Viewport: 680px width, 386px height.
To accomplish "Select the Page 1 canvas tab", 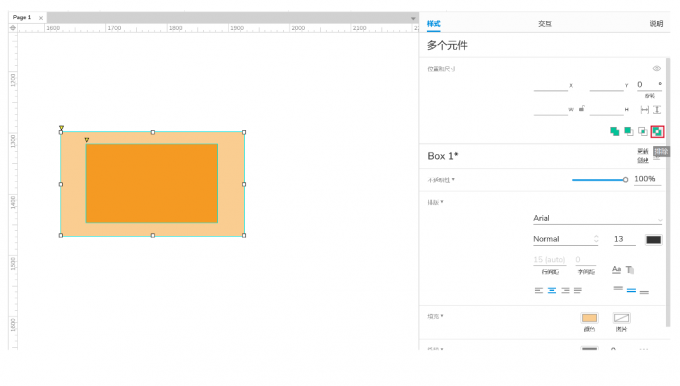I will click(x=22, y=17).
